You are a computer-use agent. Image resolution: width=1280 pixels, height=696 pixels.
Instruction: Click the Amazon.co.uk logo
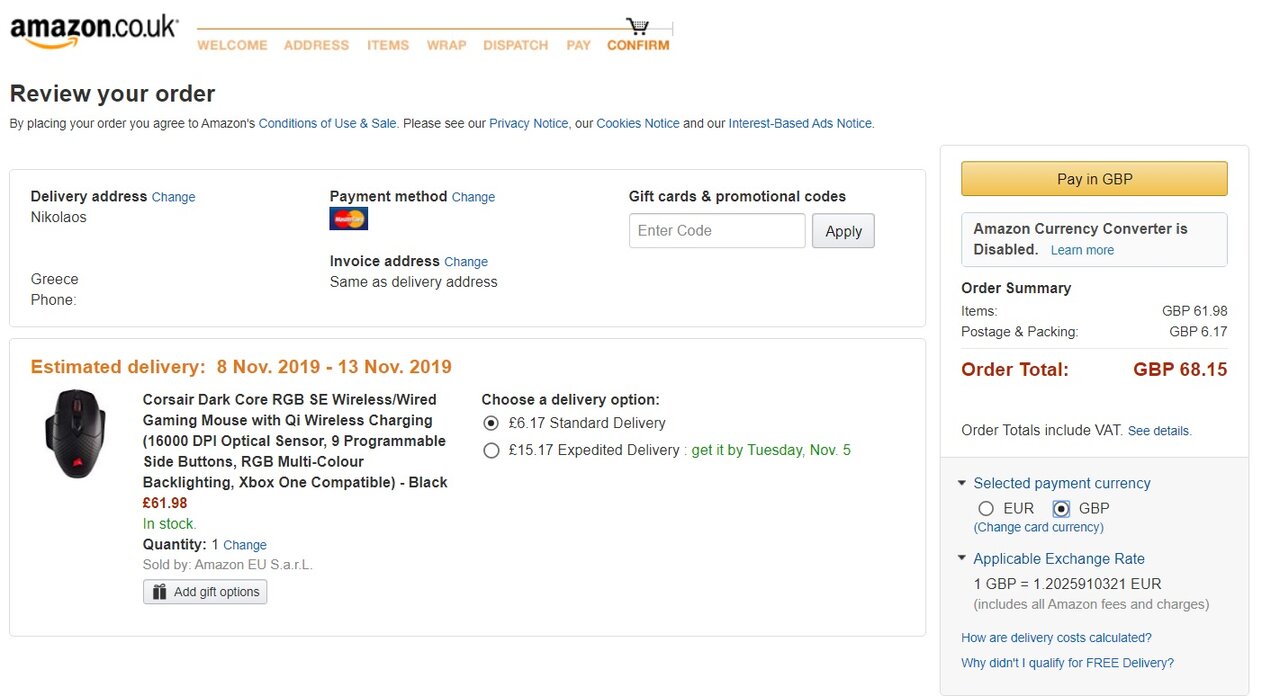coord(93,31)
